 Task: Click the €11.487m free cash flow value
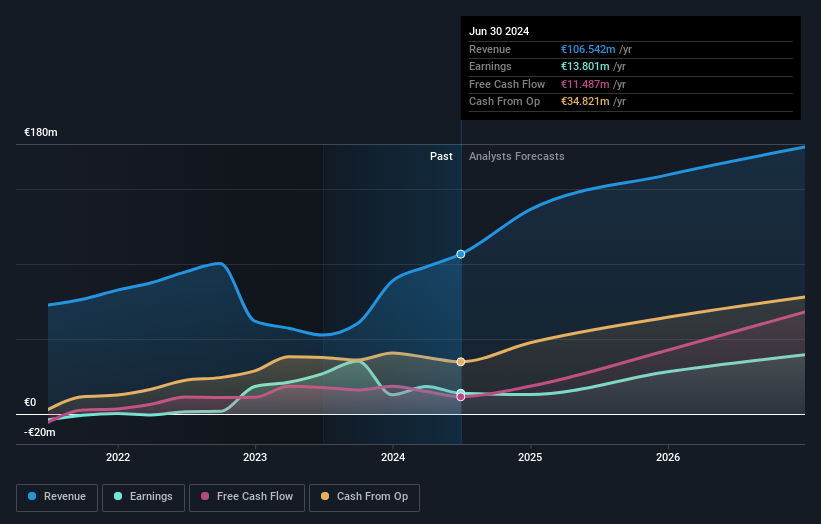[x=585, y=84]
